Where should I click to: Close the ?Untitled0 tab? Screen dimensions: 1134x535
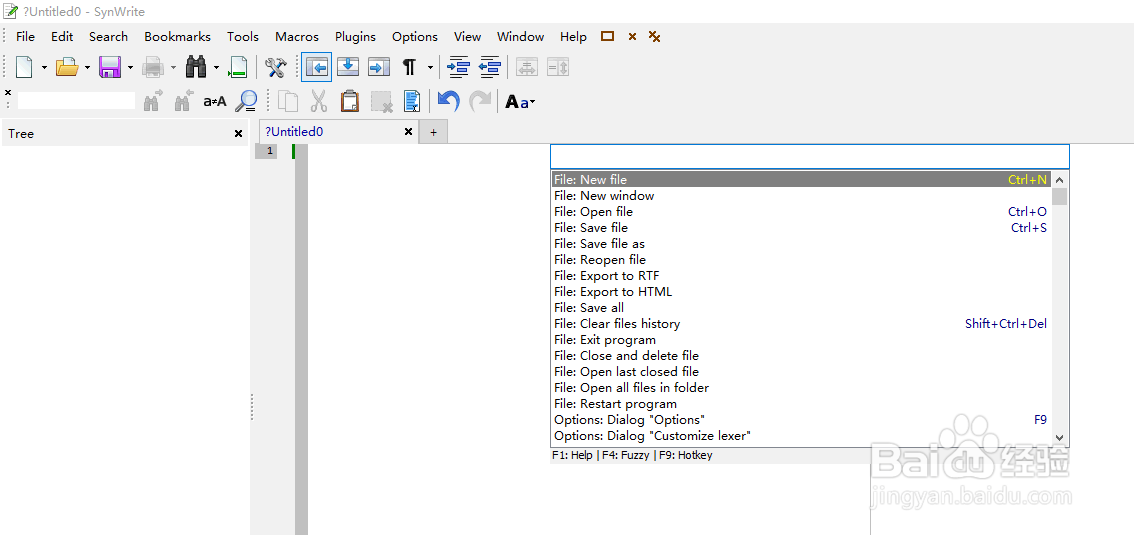click(x=408, y=132)
